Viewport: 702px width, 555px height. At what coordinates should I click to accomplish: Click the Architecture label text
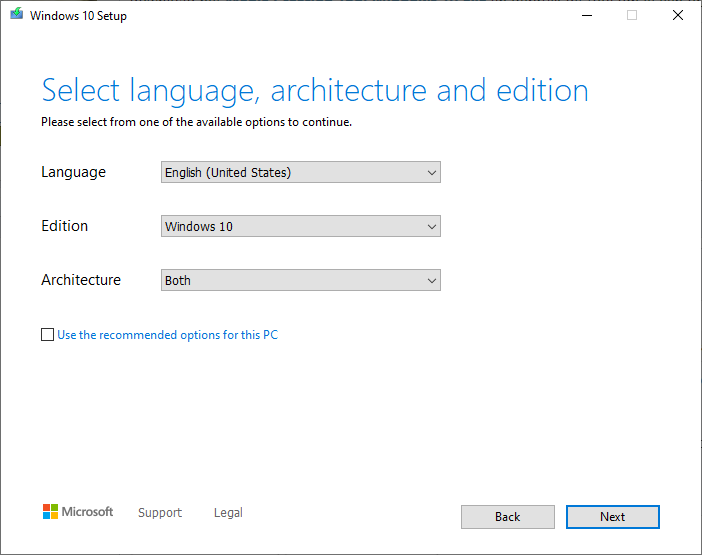pyautogui.click(x=81, y=280)
